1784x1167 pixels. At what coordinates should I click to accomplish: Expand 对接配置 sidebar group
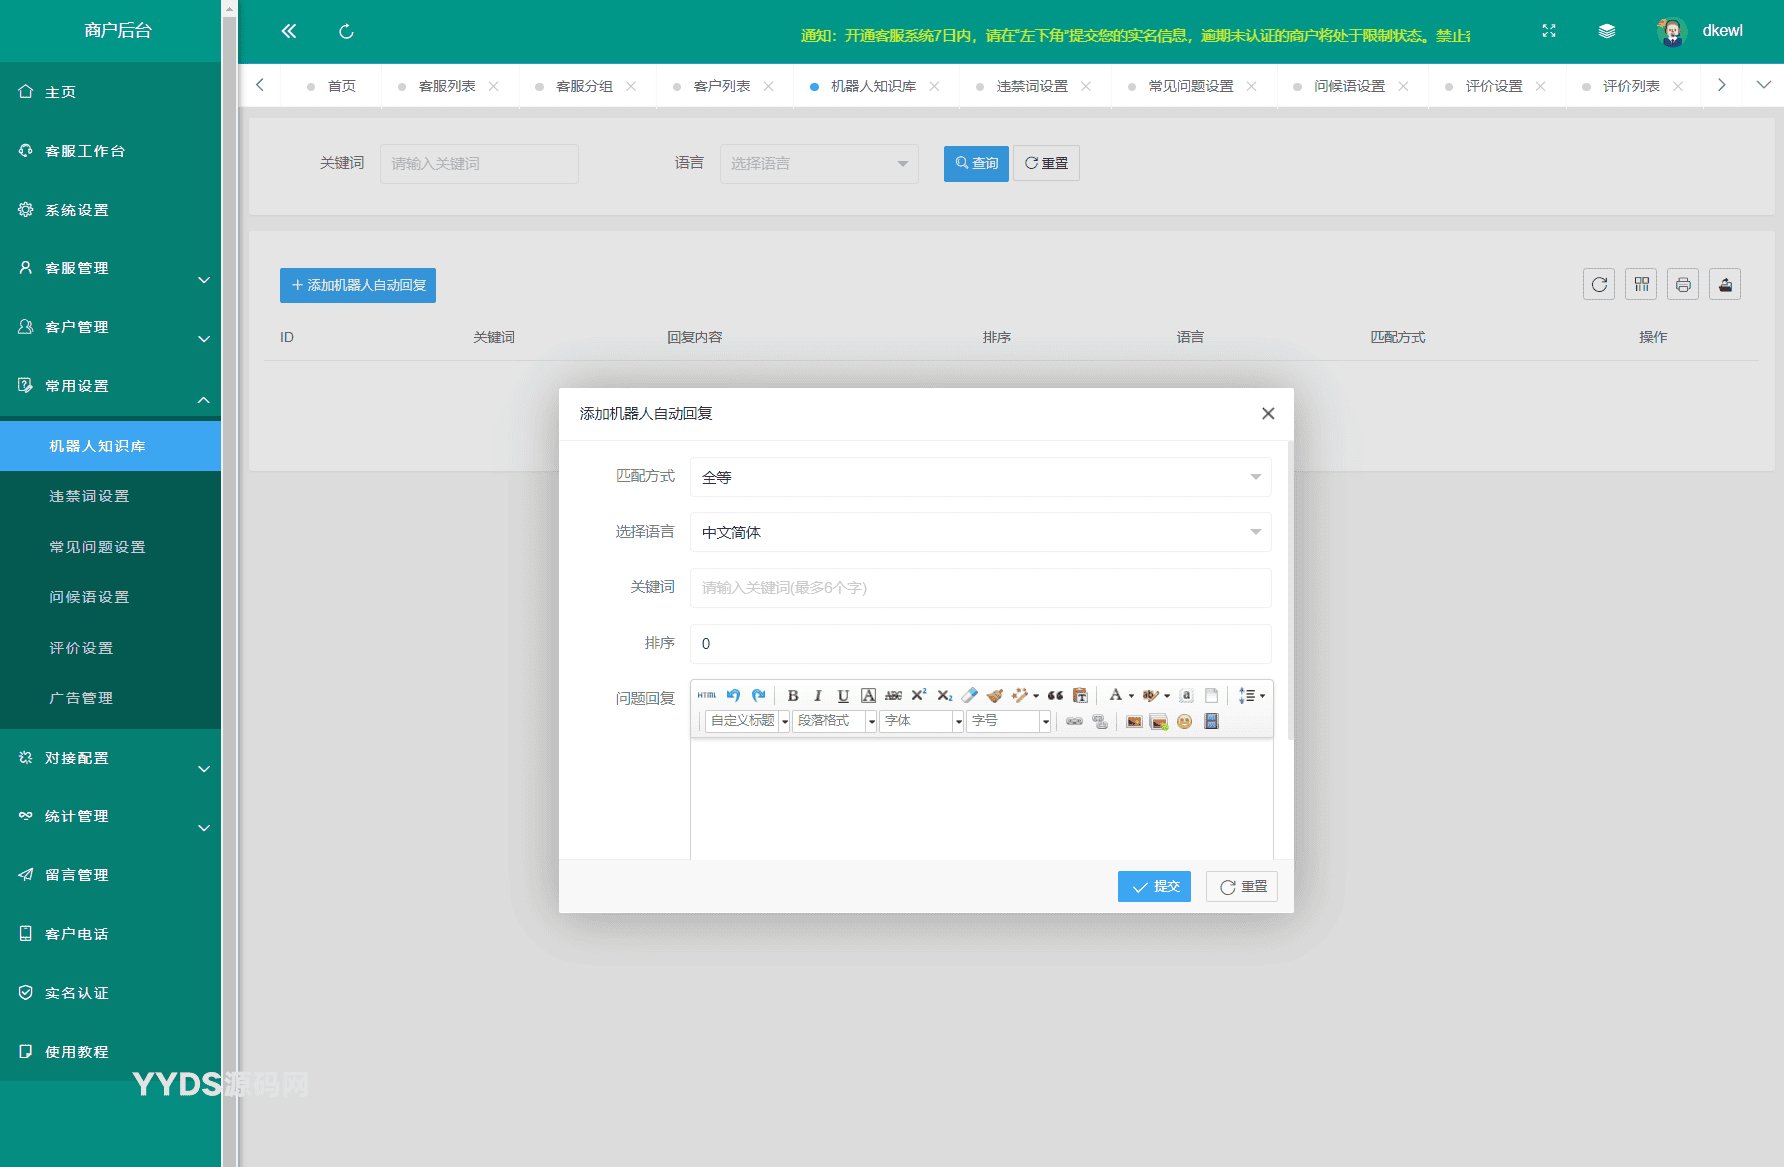(110, 758)
